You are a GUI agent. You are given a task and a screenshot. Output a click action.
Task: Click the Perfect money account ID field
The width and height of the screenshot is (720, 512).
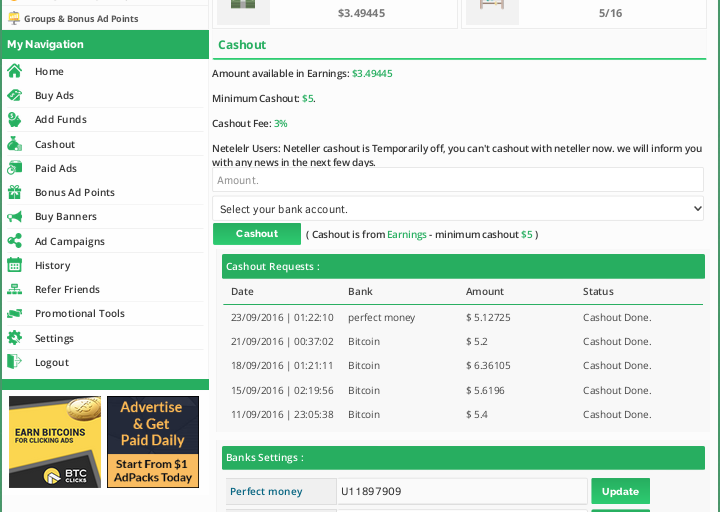click(x=462, y=491)
